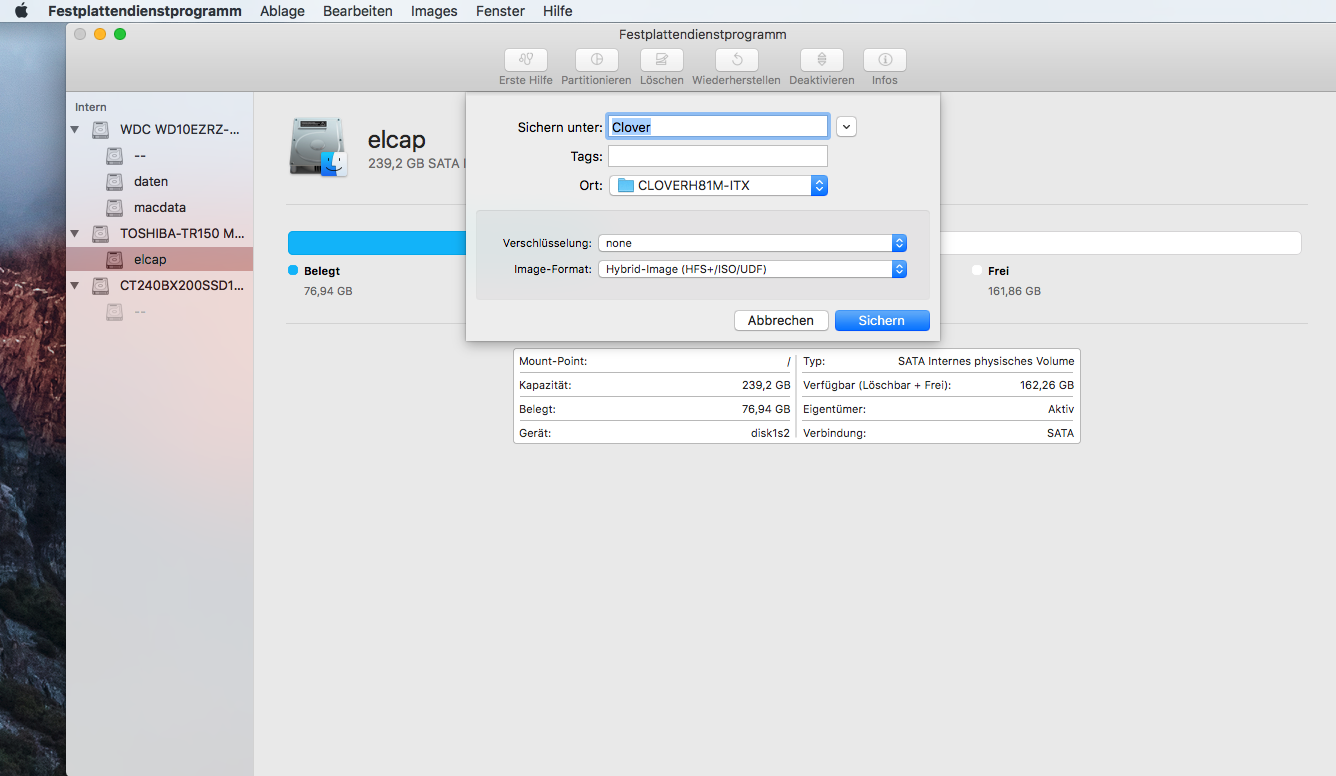Click into the Tags input field
The image size is (1336, 776).
(x=718, y=156)
